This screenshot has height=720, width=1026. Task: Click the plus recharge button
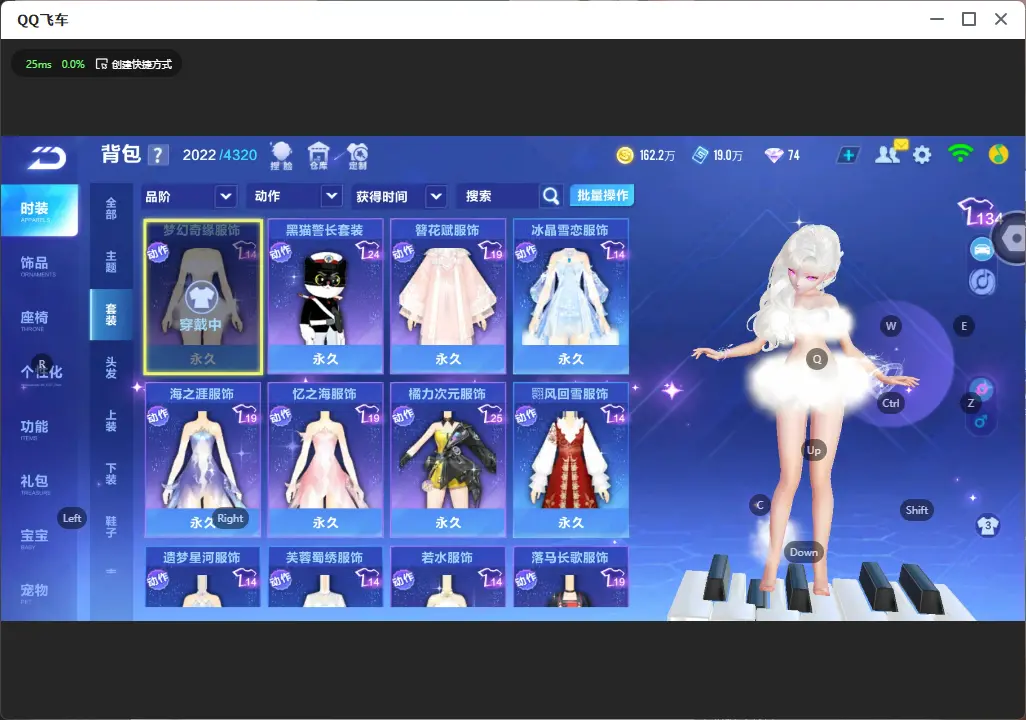click(x=847, y=155)
